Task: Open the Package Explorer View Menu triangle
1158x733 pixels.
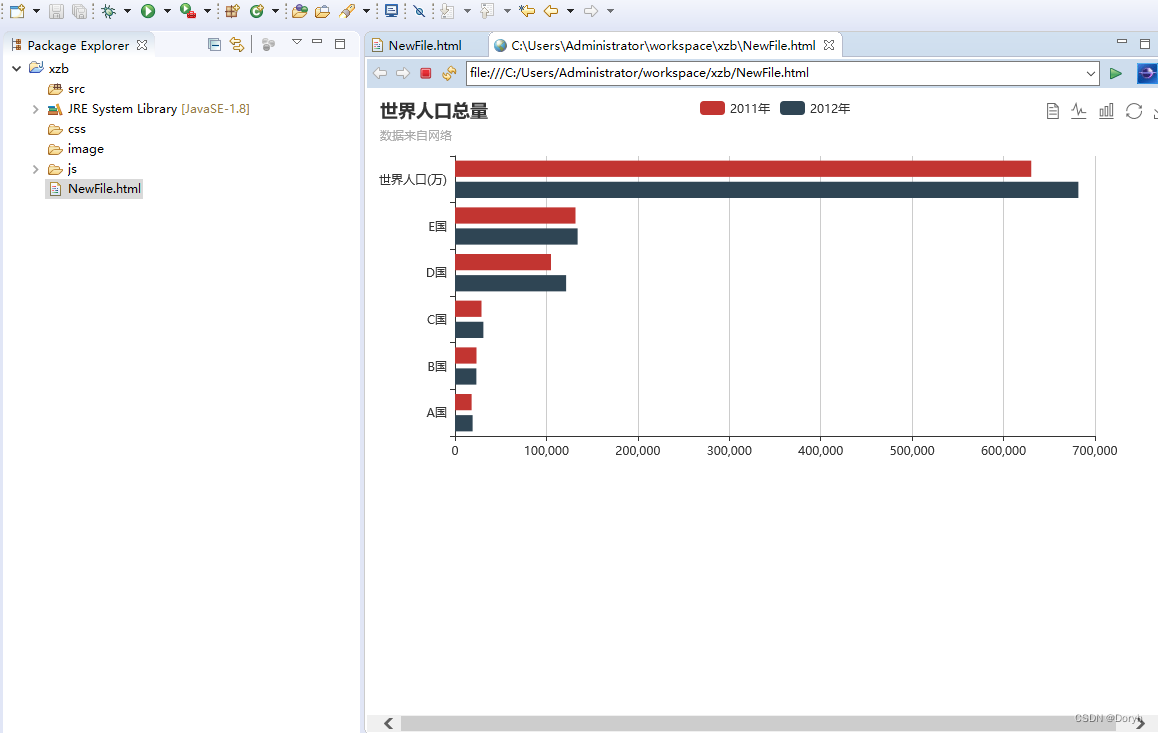Action: [x=296, y=42]
